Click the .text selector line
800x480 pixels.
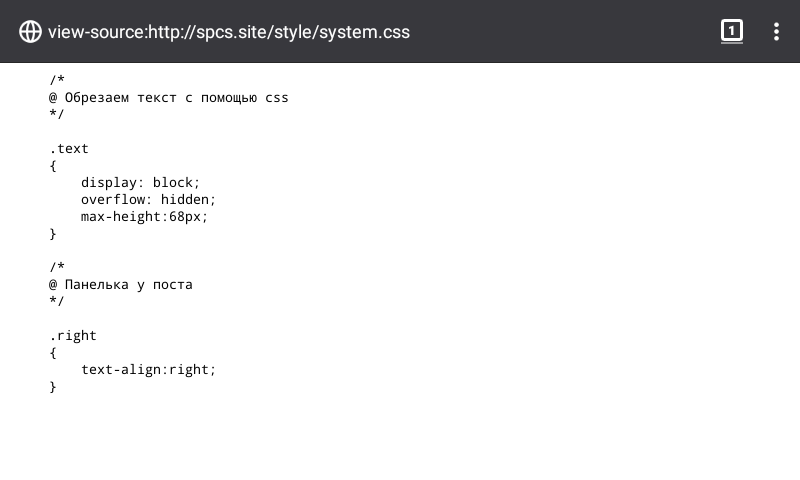[x=69, y=149]
